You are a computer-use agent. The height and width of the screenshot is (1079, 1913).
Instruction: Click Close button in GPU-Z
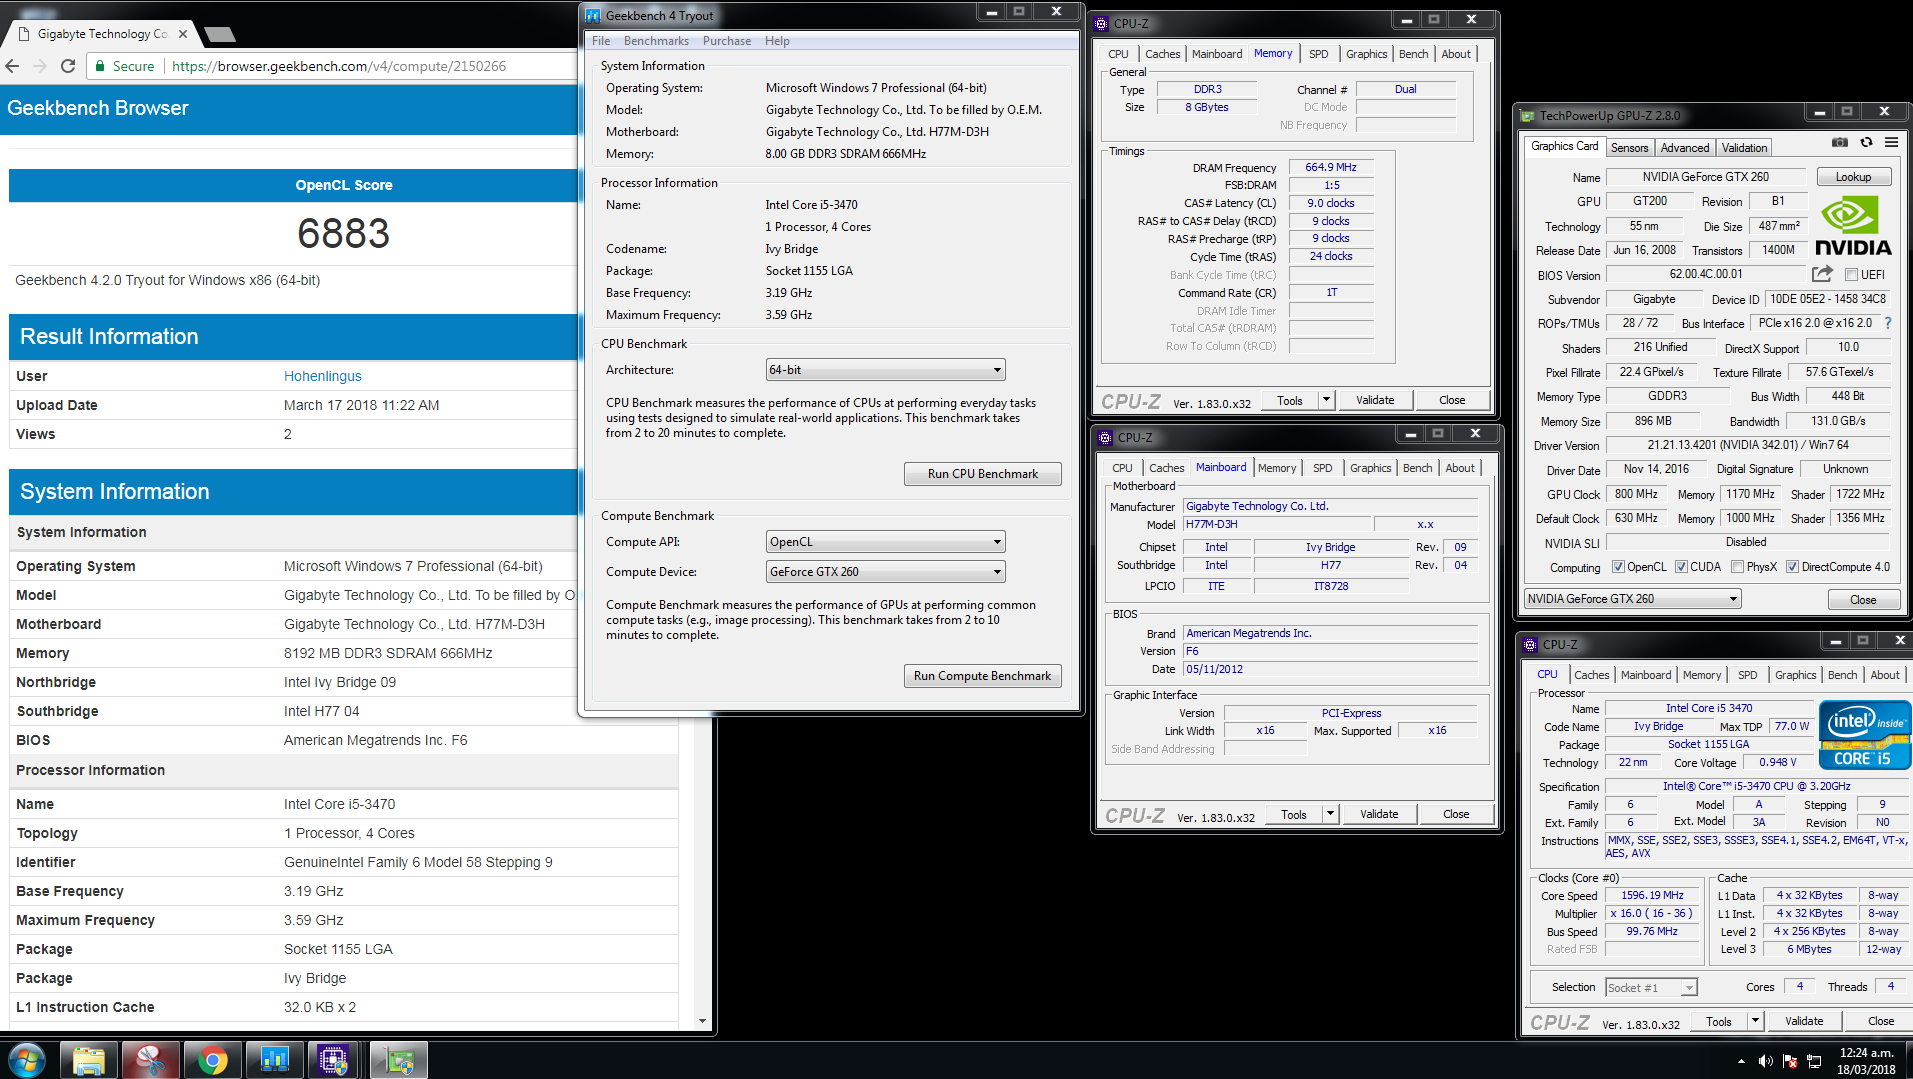(1863, 600)
